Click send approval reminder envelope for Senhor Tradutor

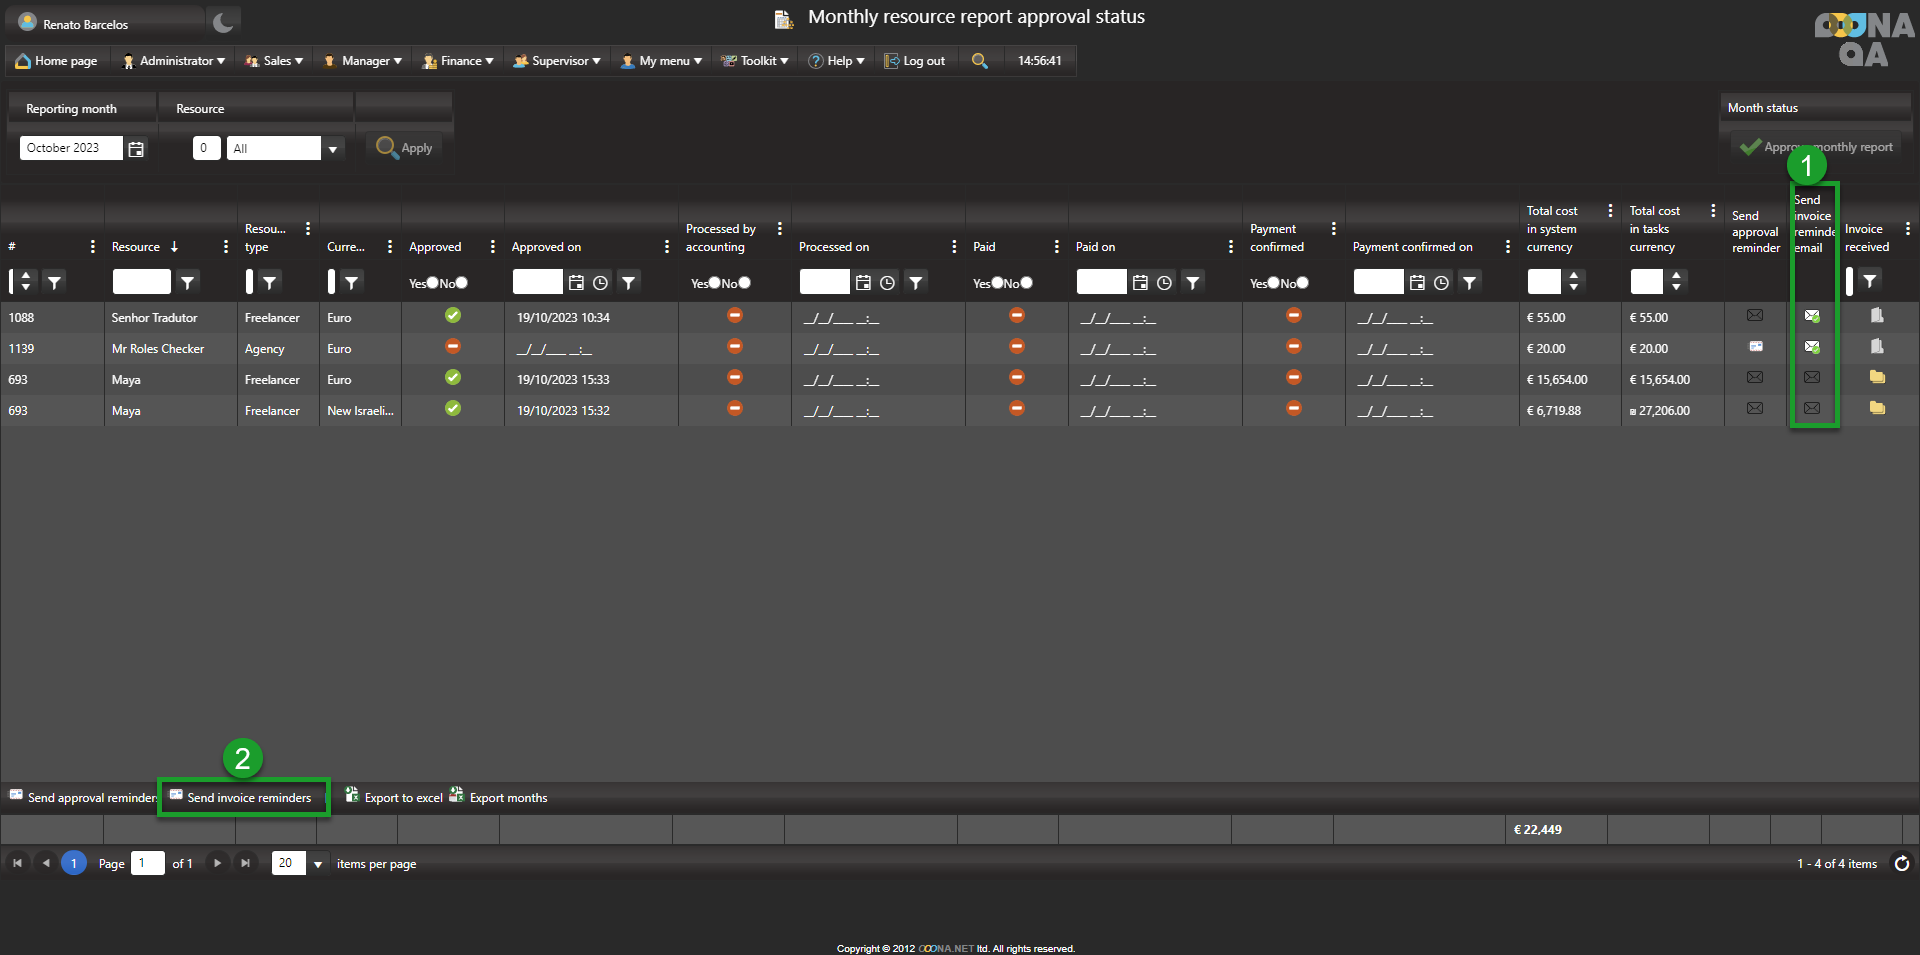coord(1754,316)
